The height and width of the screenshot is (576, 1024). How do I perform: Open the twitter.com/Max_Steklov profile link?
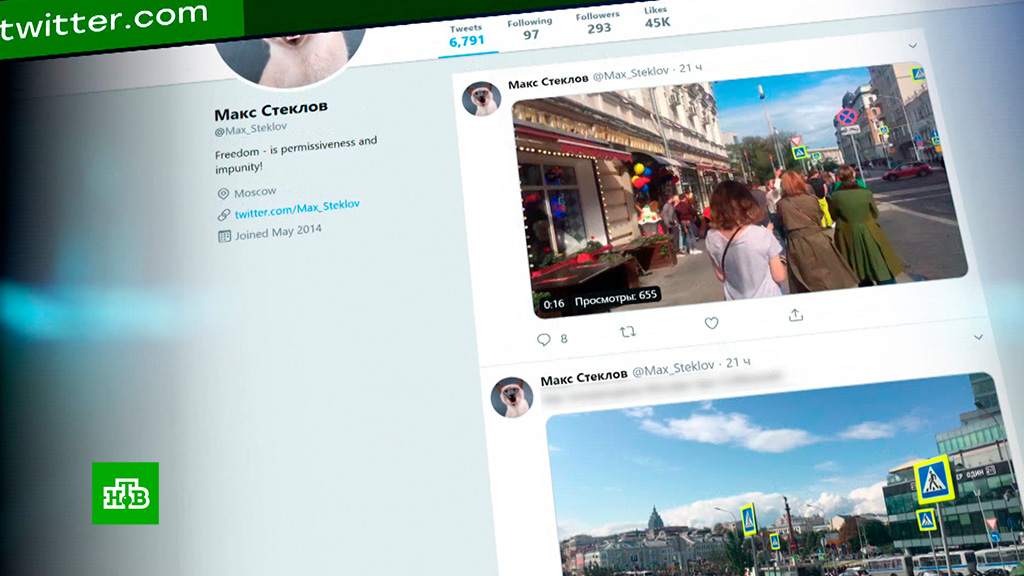point(297,209)
